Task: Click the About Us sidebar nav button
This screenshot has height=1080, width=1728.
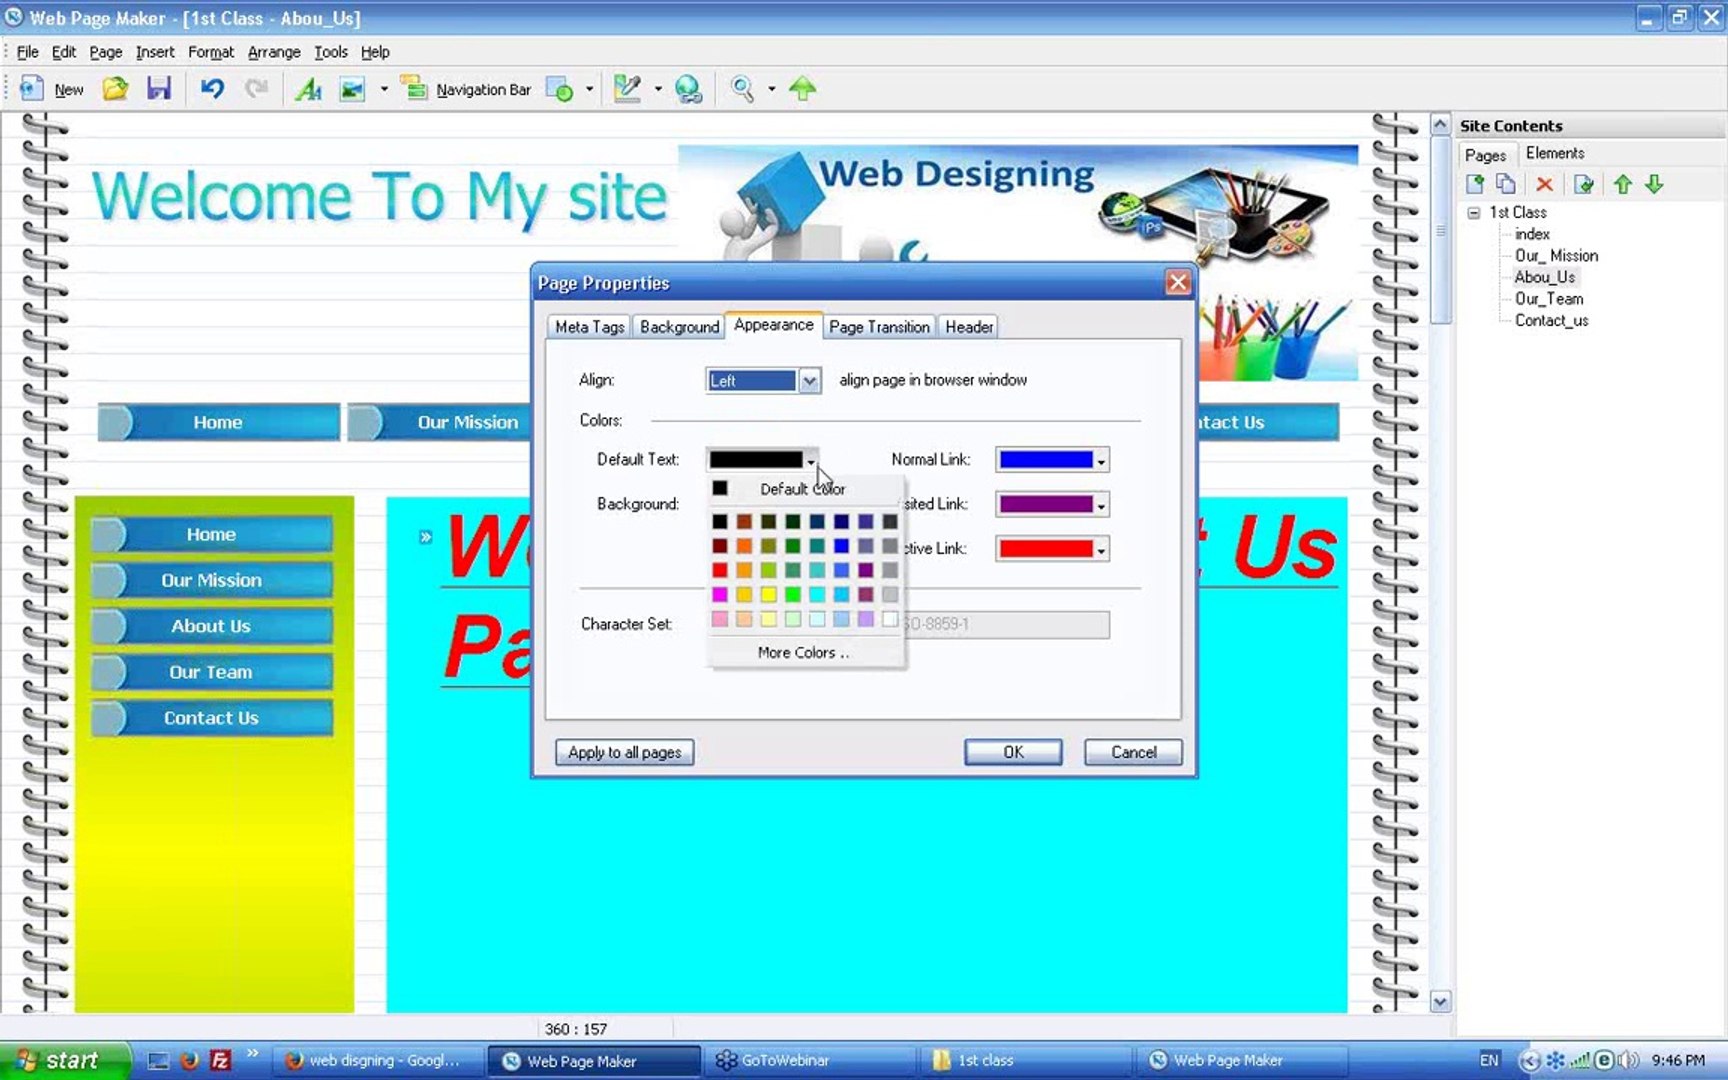Action: 211,626
